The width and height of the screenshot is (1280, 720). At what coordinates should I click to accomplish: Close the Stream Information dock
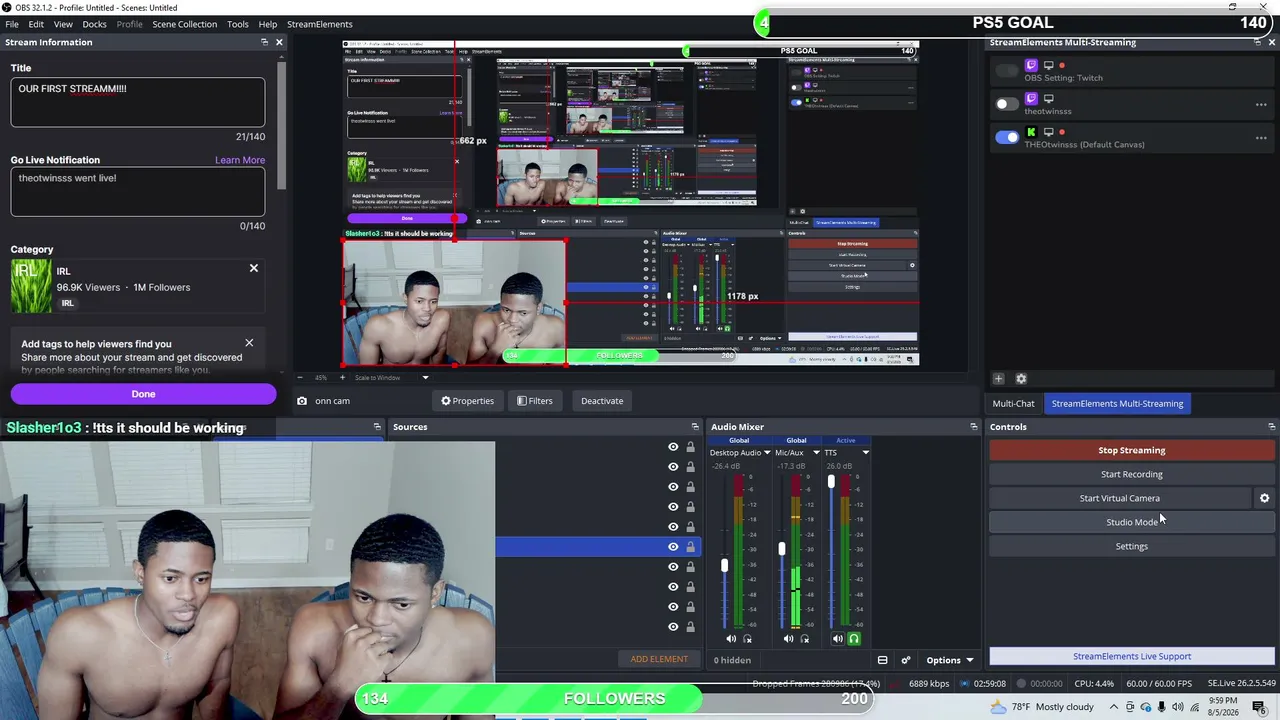tap(279, 42)
